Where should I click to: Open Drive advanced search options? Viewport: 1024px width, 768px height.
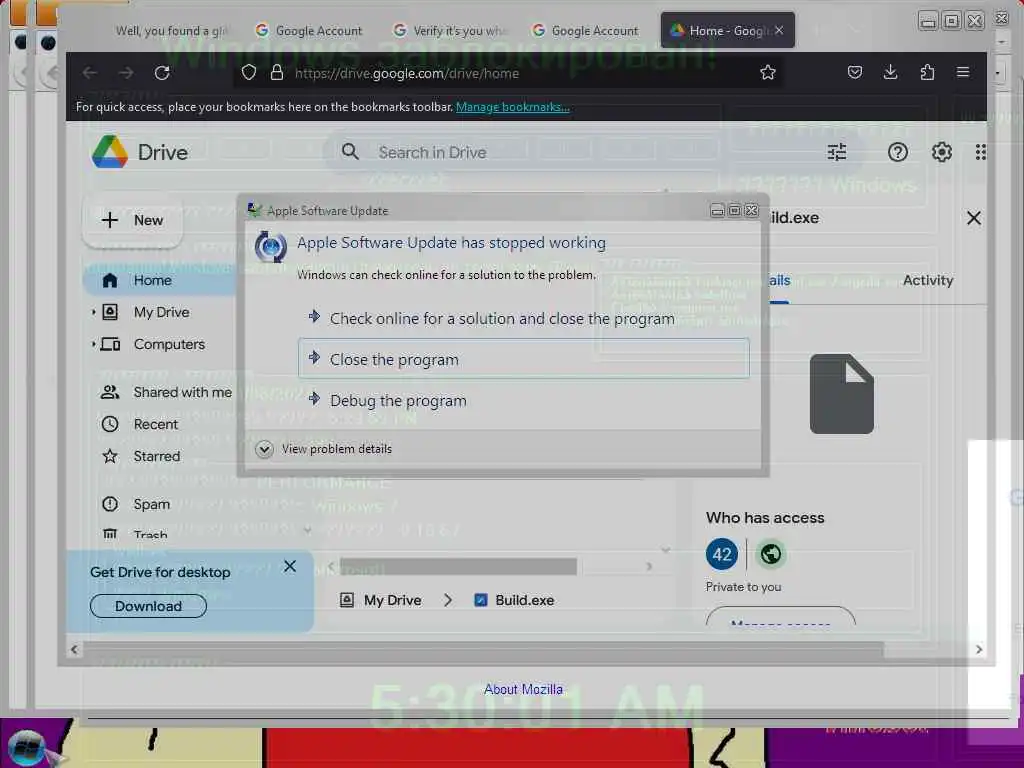pos(837,152)
